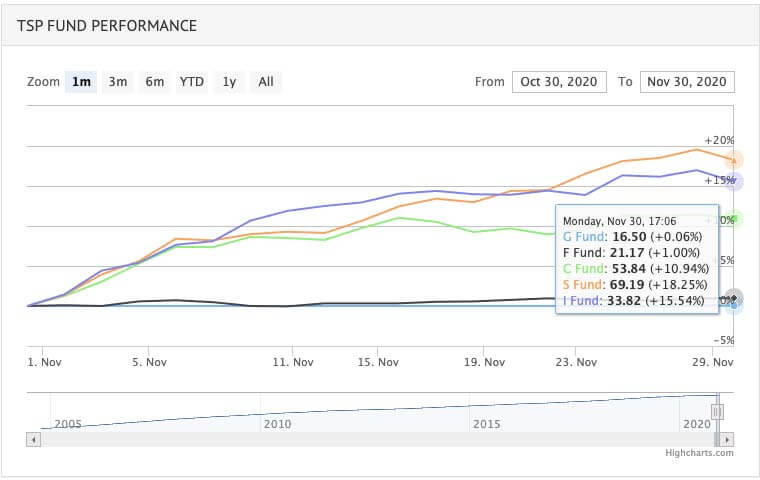760x480 pixels.
Task: Open the From date field
Action: tap(558, 82)
